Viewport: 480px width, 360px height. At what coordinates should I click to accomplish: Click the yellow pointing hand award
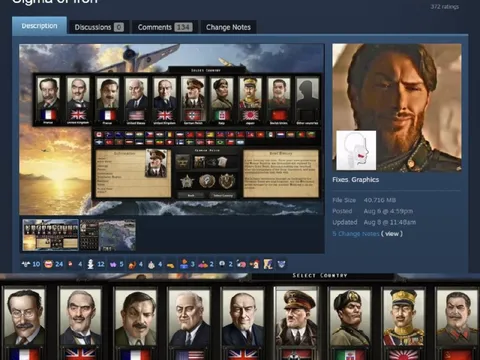tap(171, 265)
